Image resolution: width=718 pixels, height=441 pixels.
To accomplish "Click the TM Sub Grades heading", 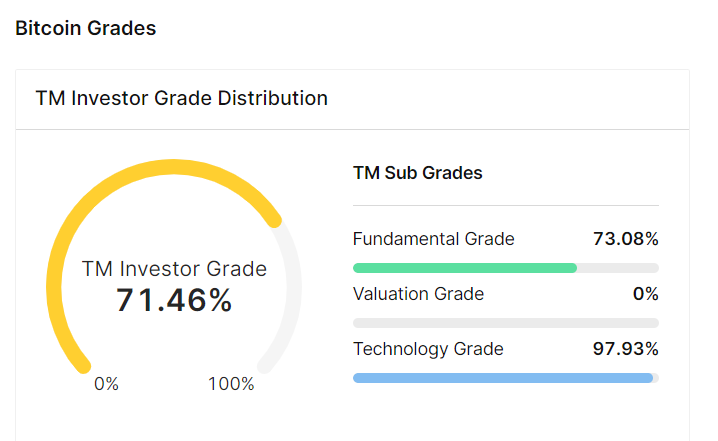I will [x=418, y=173].
